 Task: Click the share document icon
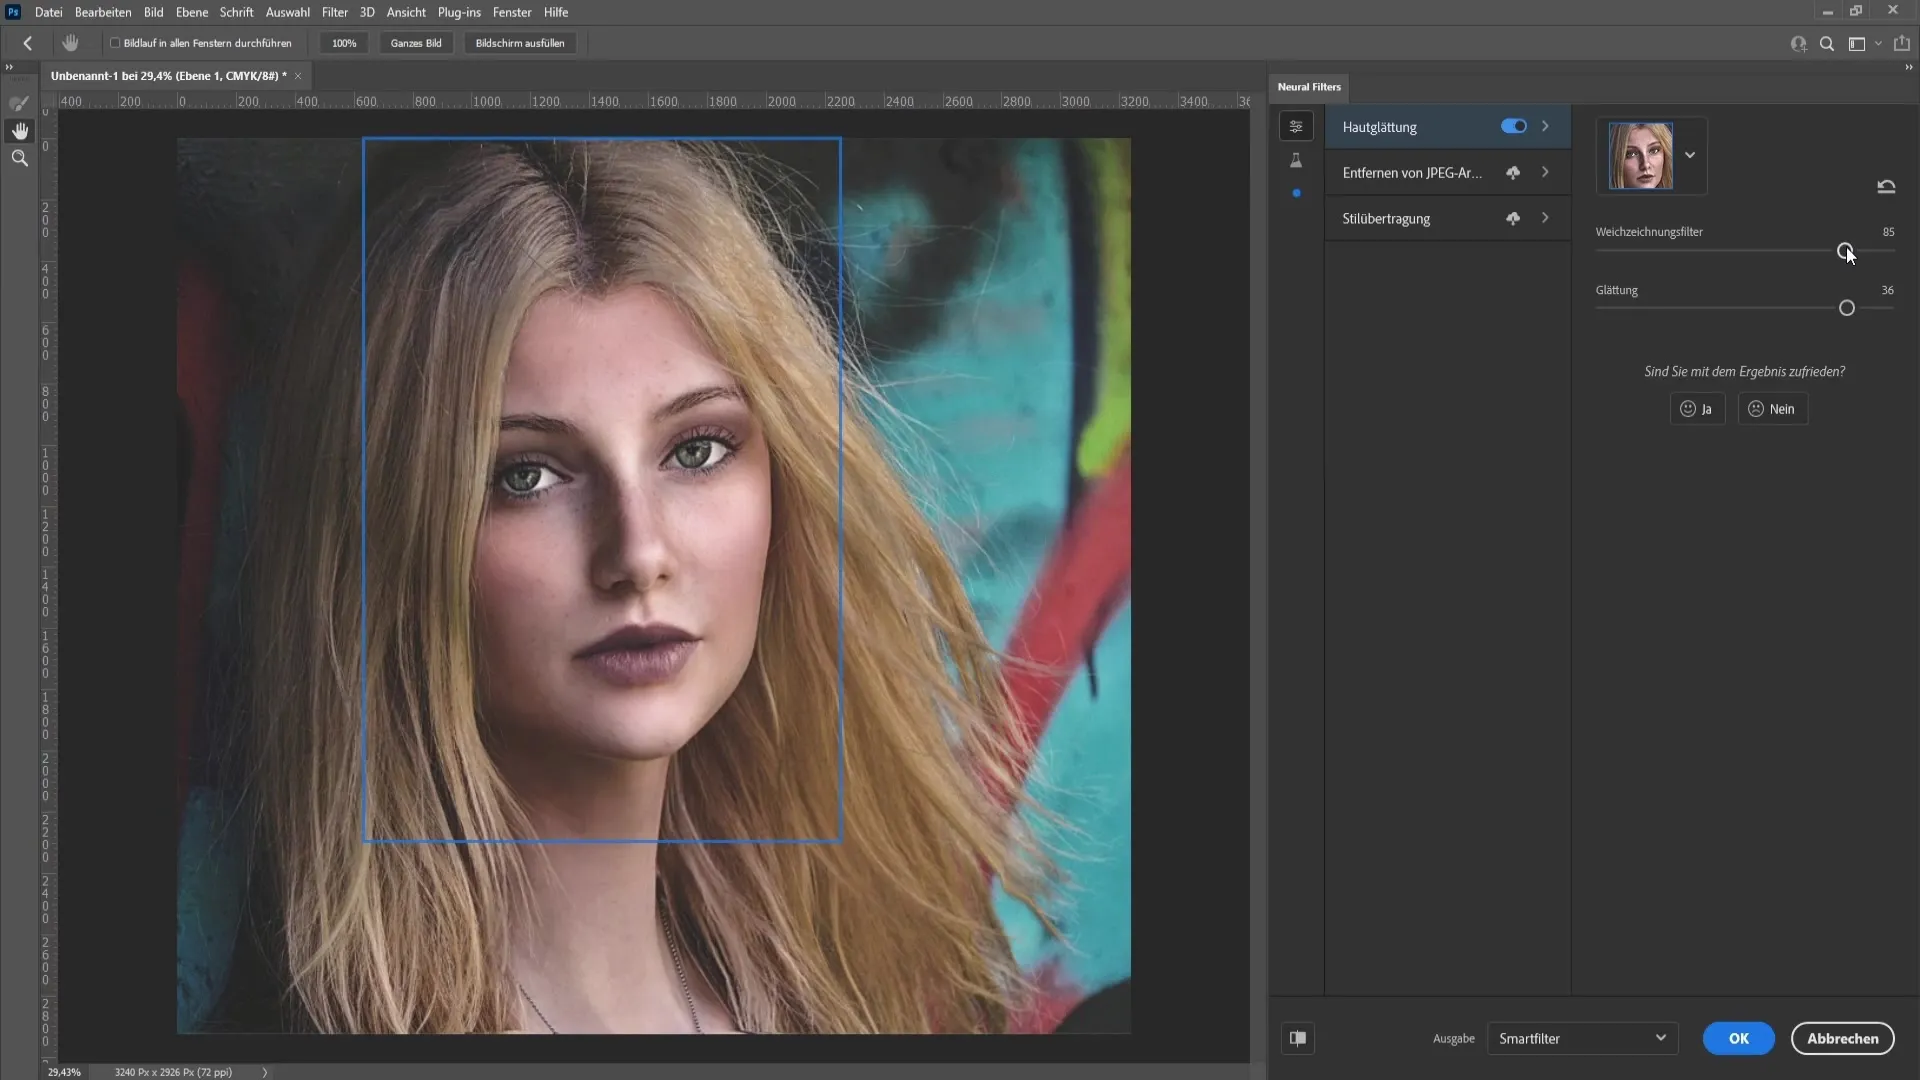tap(1902, 43)
